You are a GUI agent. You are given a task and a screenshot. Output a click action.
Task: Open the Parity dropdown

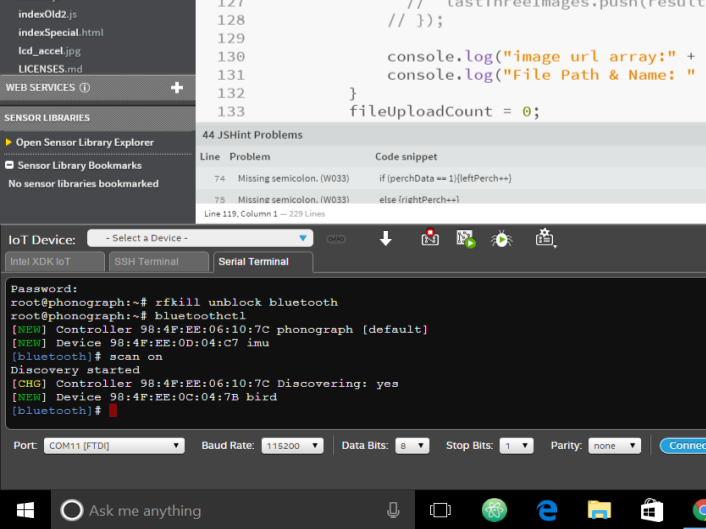pyautogui.click(x=614, y=446)
